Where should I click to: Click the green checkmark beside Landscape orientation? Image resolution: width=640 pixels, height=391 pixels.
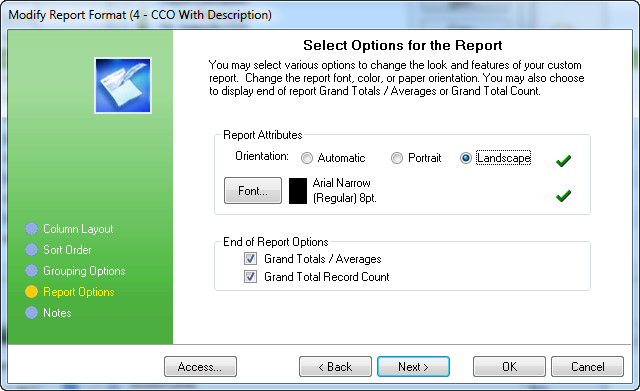click(x=563, y=161)
